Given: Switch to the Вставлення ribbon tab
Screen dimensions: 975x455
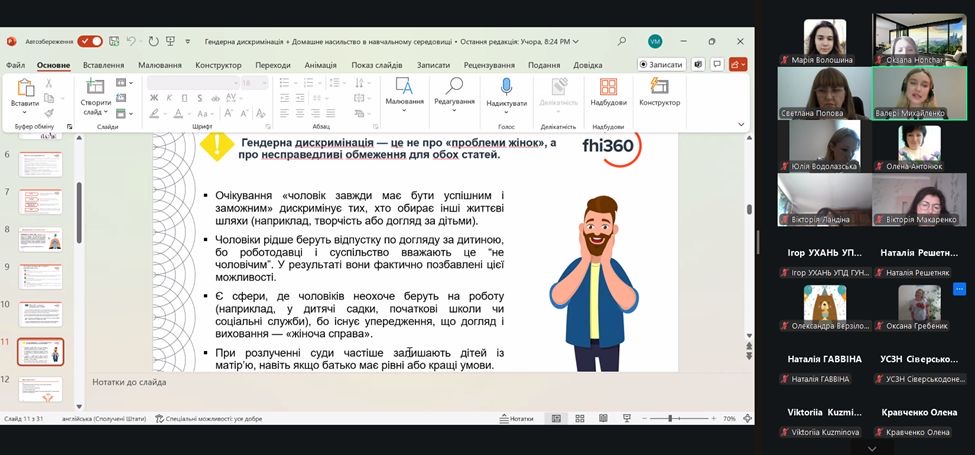Looking at the screenshot, I should click(x=104, y=65).
